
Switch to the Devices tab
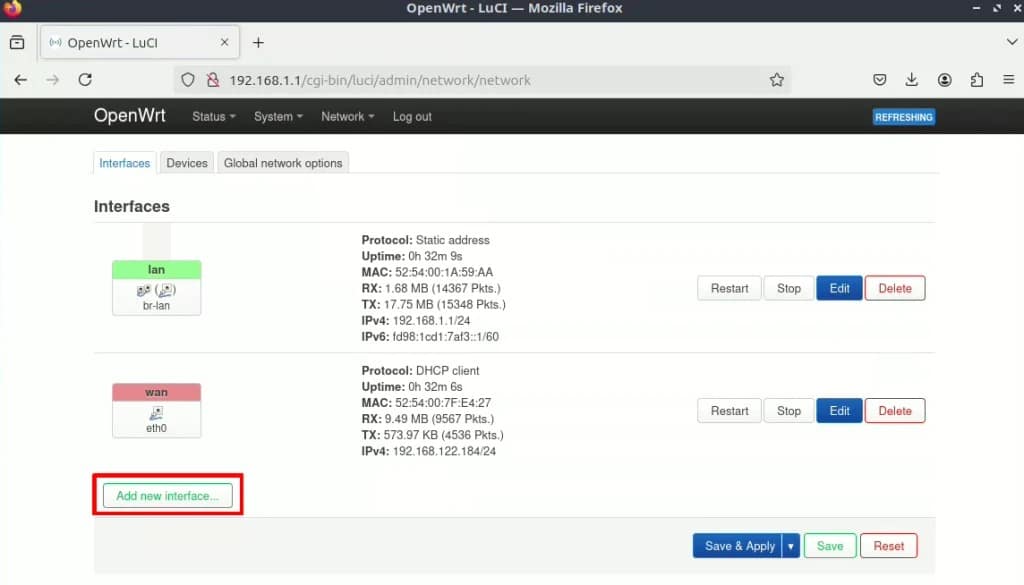(x=187, y=163)
